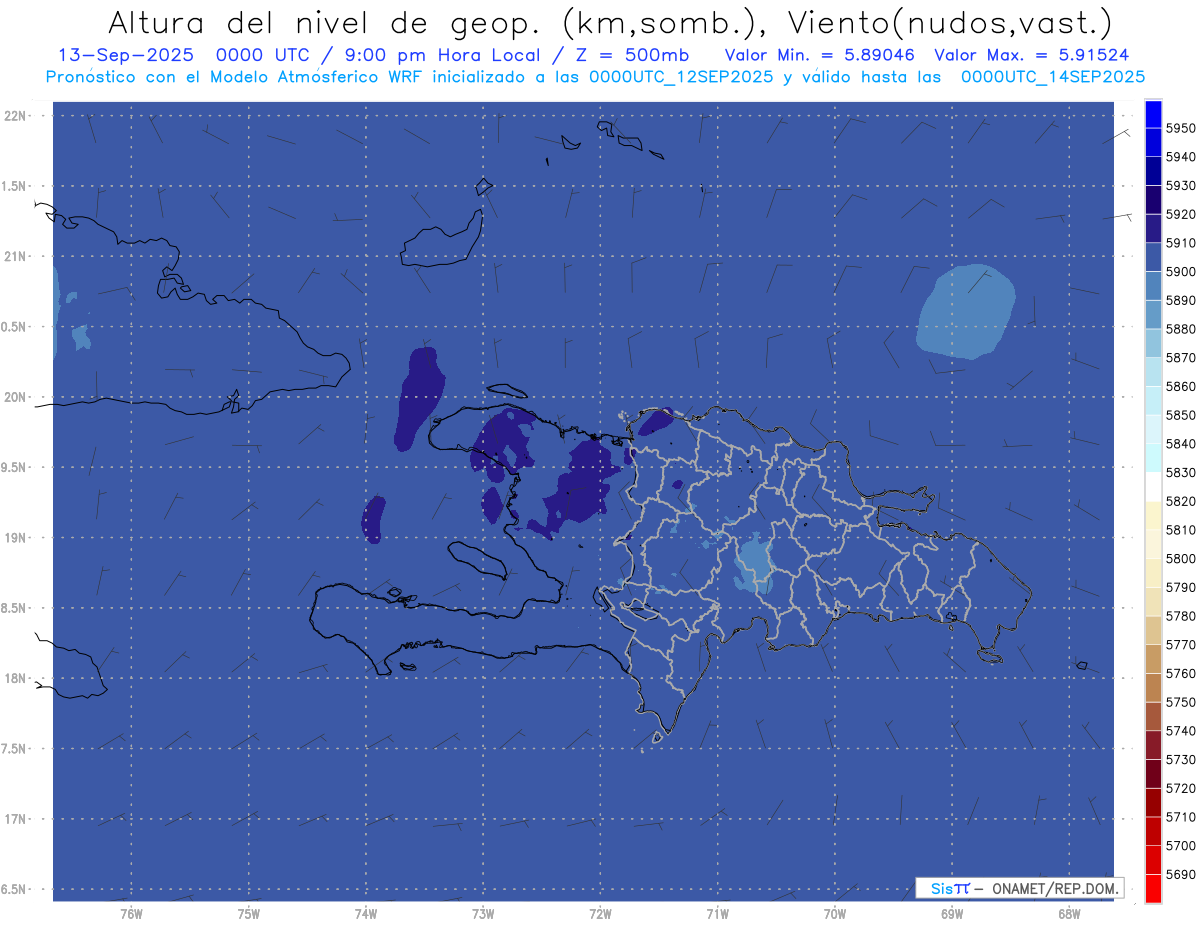Click the '1.5N' latitude label
The width and height of the screenshot is (1200, 927).
click(15, 186)
